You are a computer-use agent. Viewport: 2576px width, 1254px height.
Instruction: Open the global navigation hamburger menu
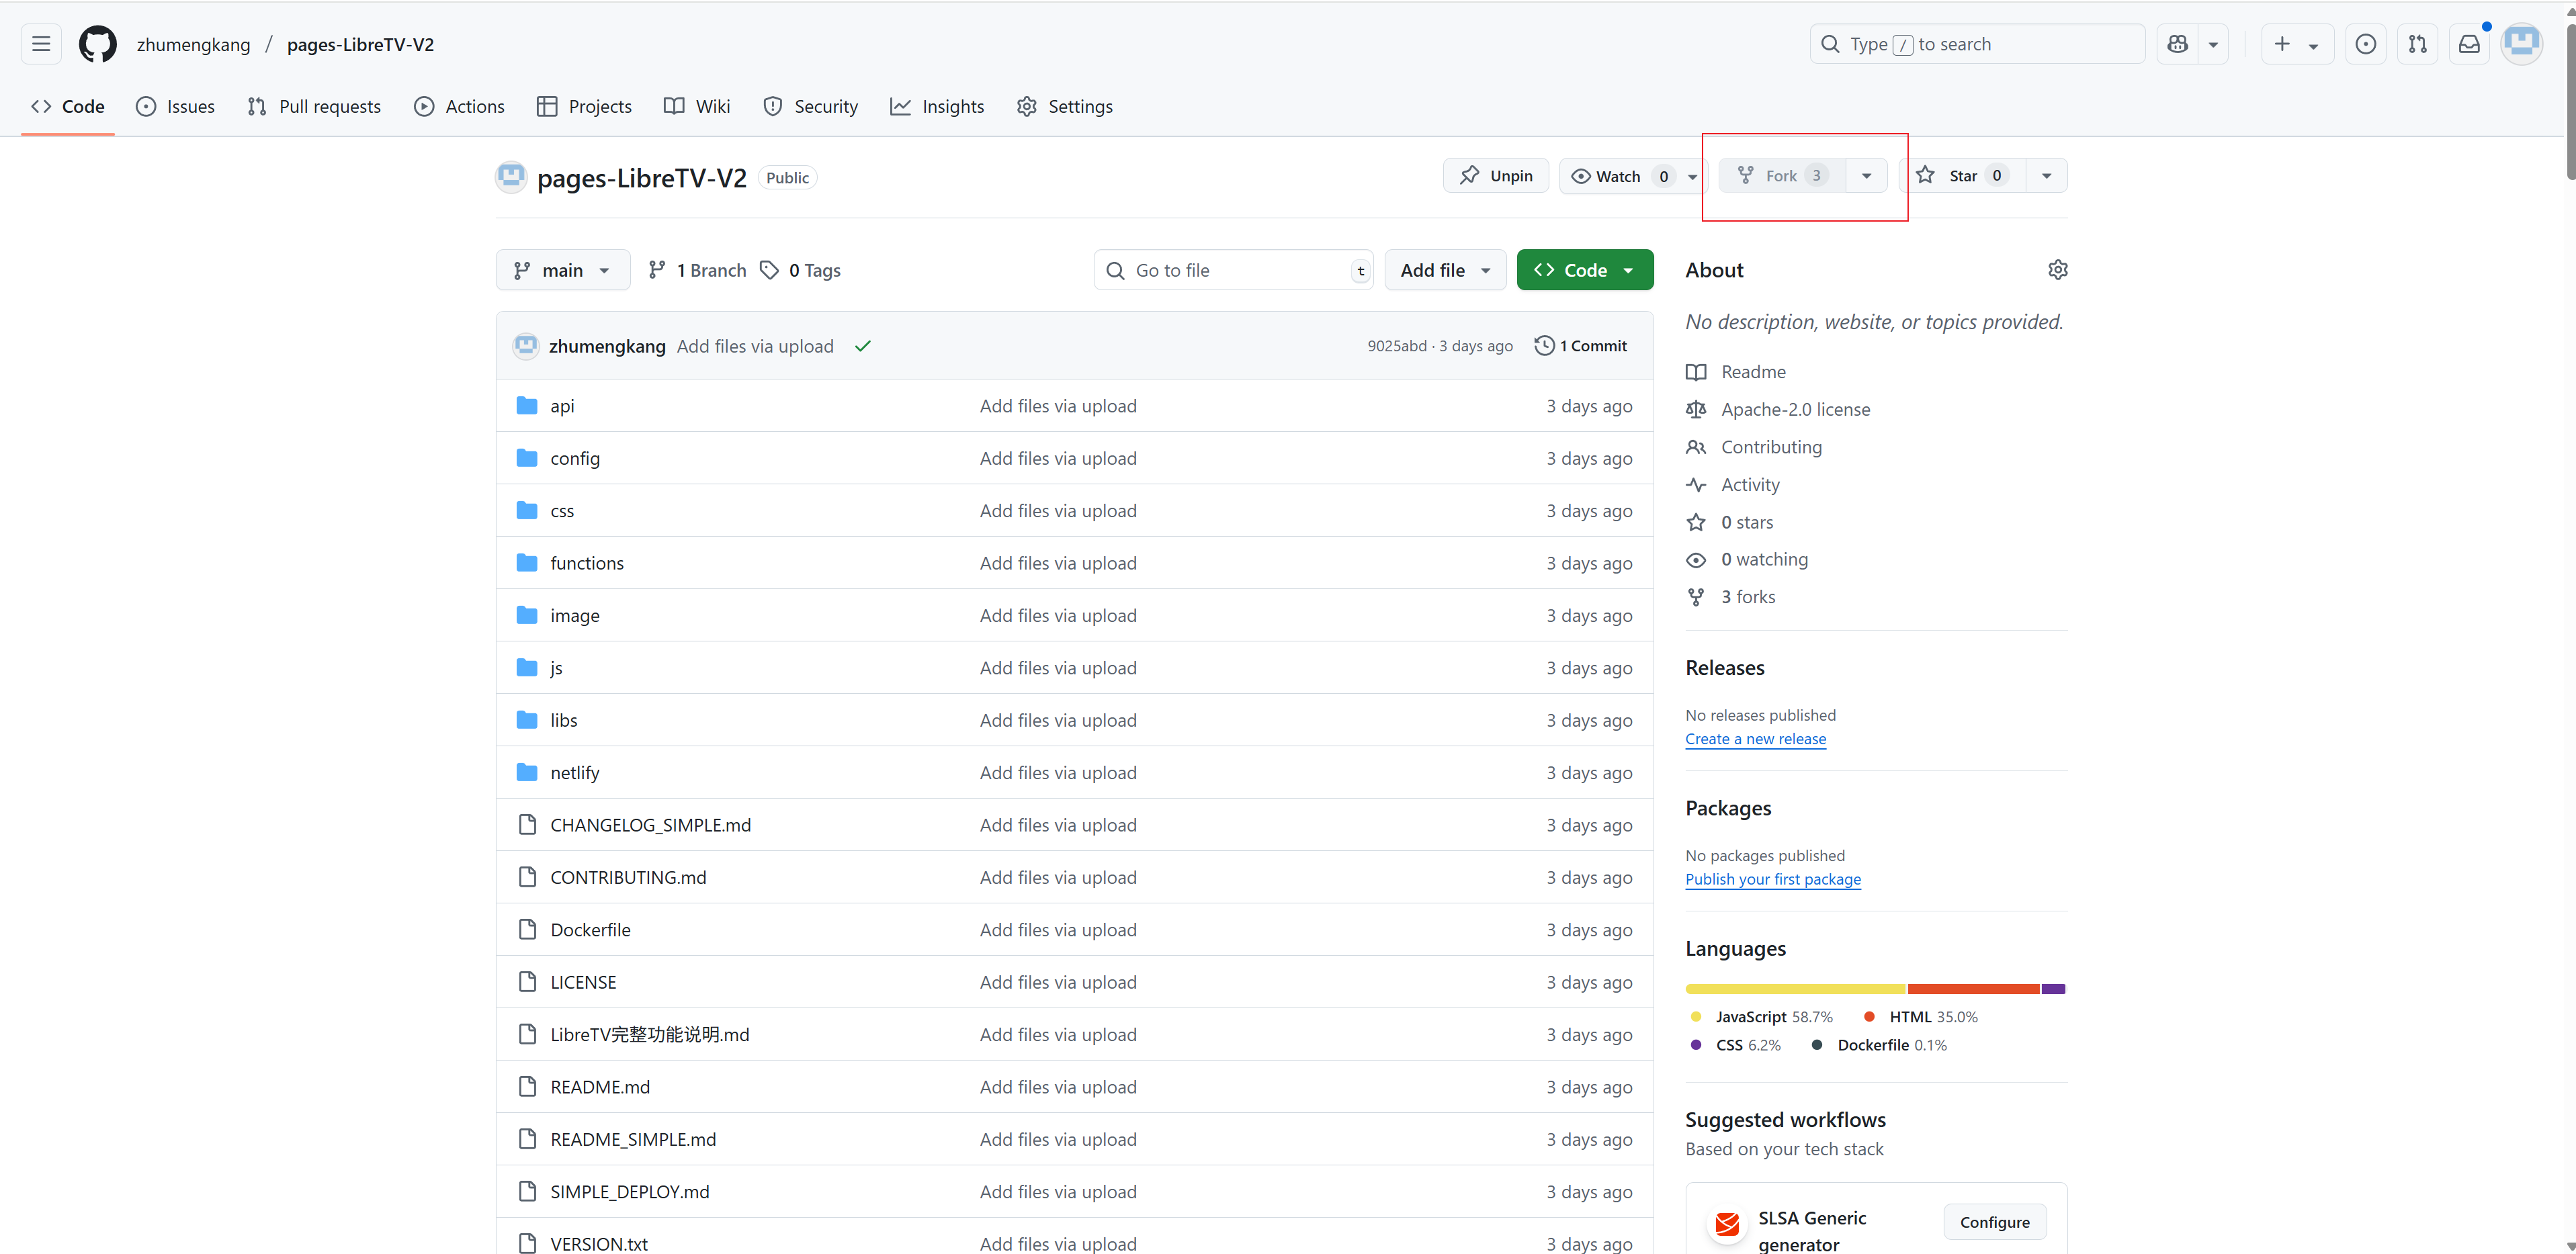pos(41,44)
